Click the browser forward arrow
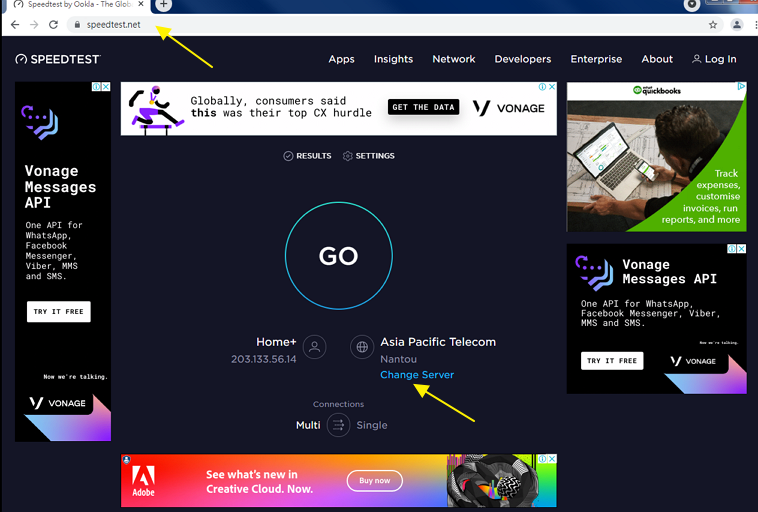Screen dimensions: 758x512 tap(34, 25)
